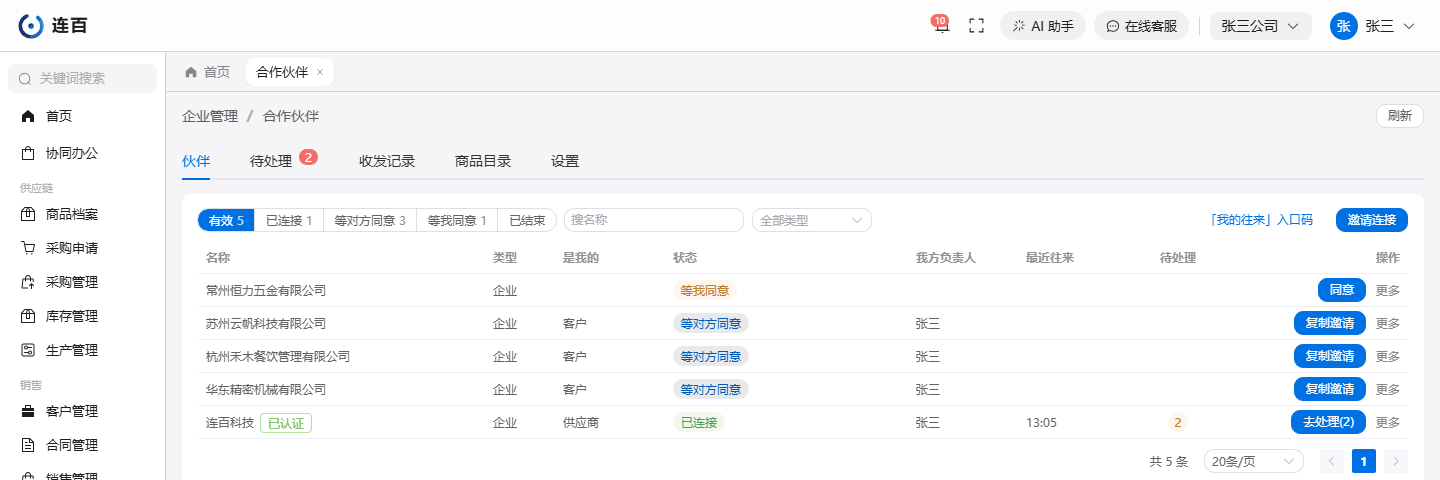Click the 协同办公 sidebar icon
This screenshot has height=480, width=1440.
tap(28, 153)
